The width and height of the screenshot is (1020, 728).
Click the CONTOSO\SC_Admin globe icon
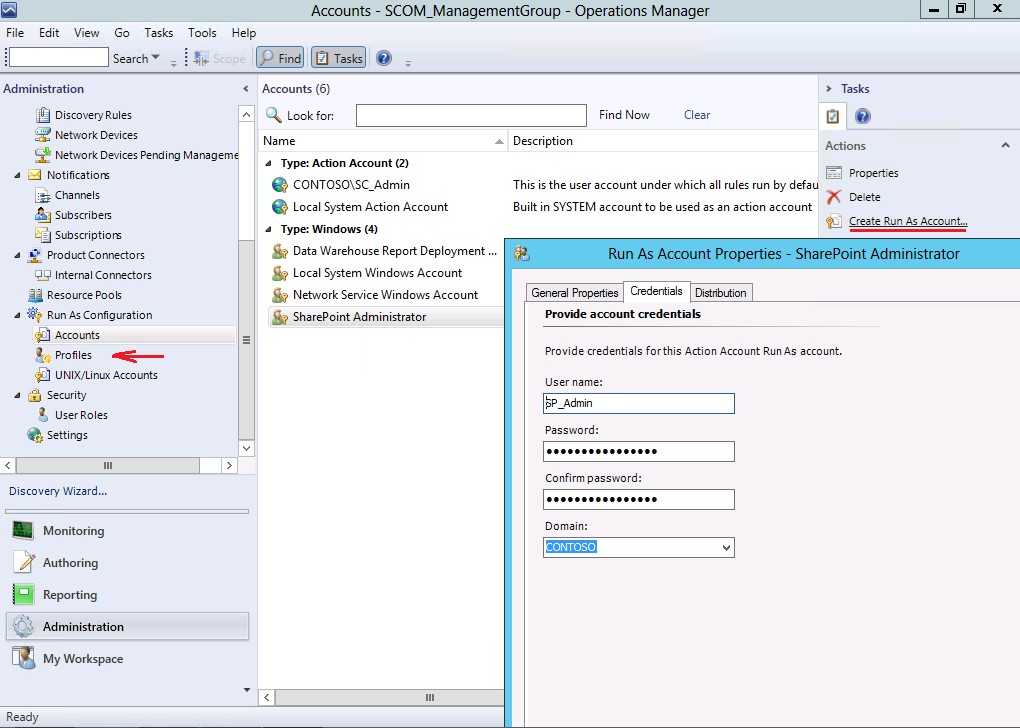[280, 185]
